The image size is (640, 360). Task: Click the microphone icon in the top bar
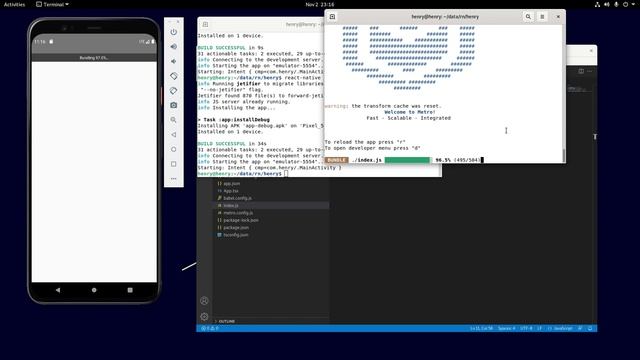[x=616, y=4]
